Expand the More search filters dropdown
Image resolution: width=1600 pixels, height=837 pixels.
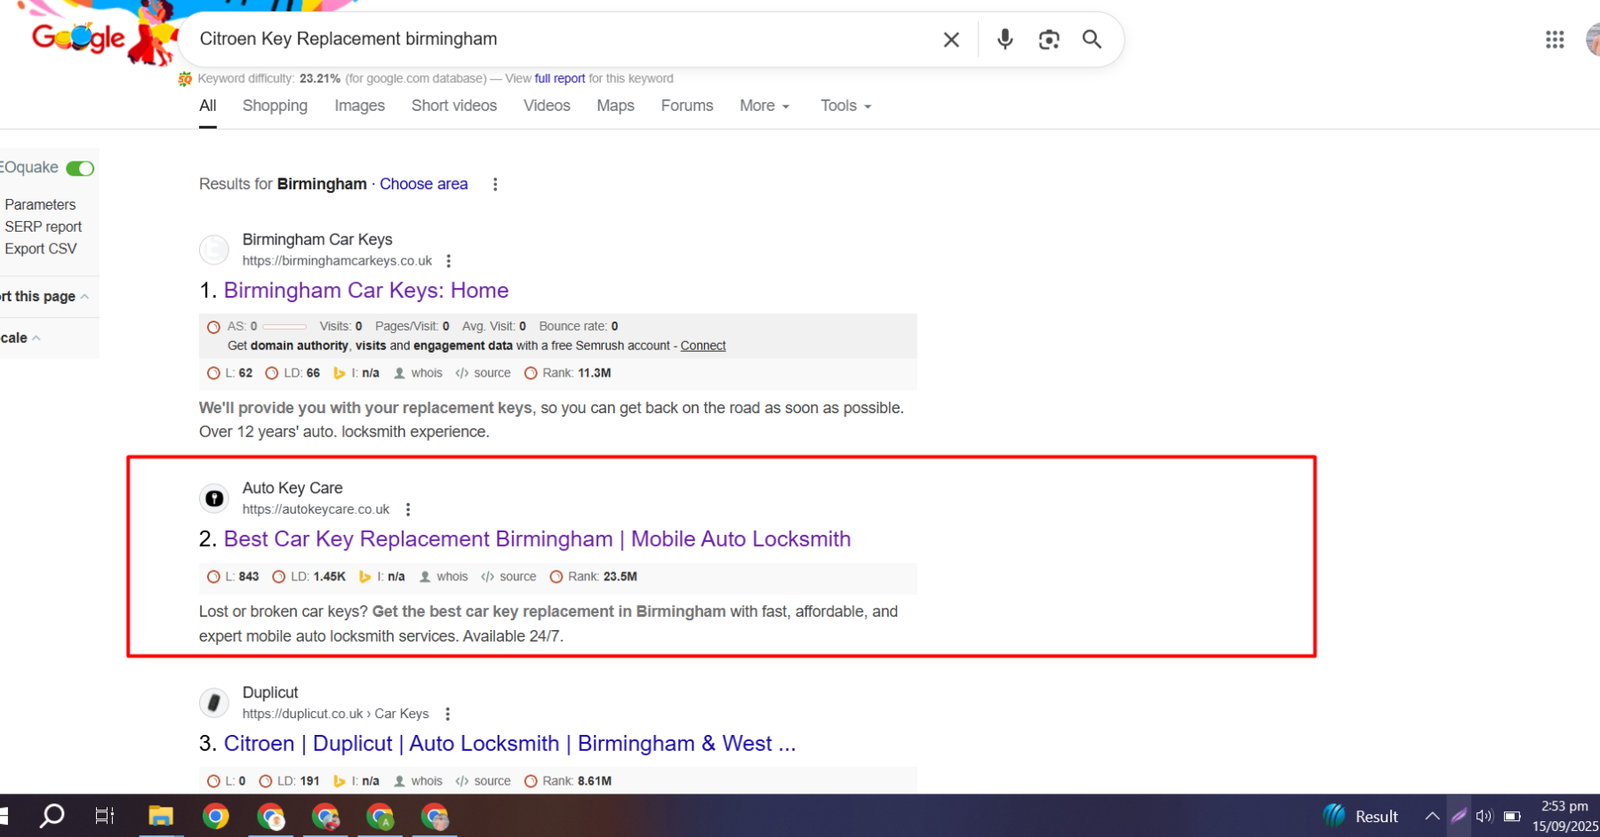tap(764, 106)
